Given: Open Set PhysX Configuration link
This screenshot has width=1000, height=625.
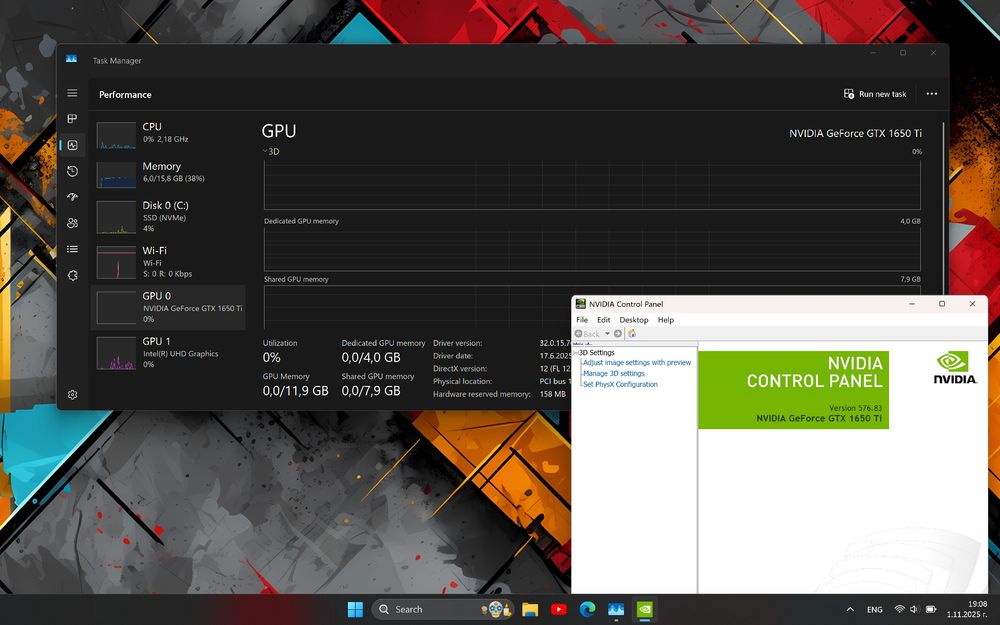Looking at the screenshot, I should [x=620, y=384].
